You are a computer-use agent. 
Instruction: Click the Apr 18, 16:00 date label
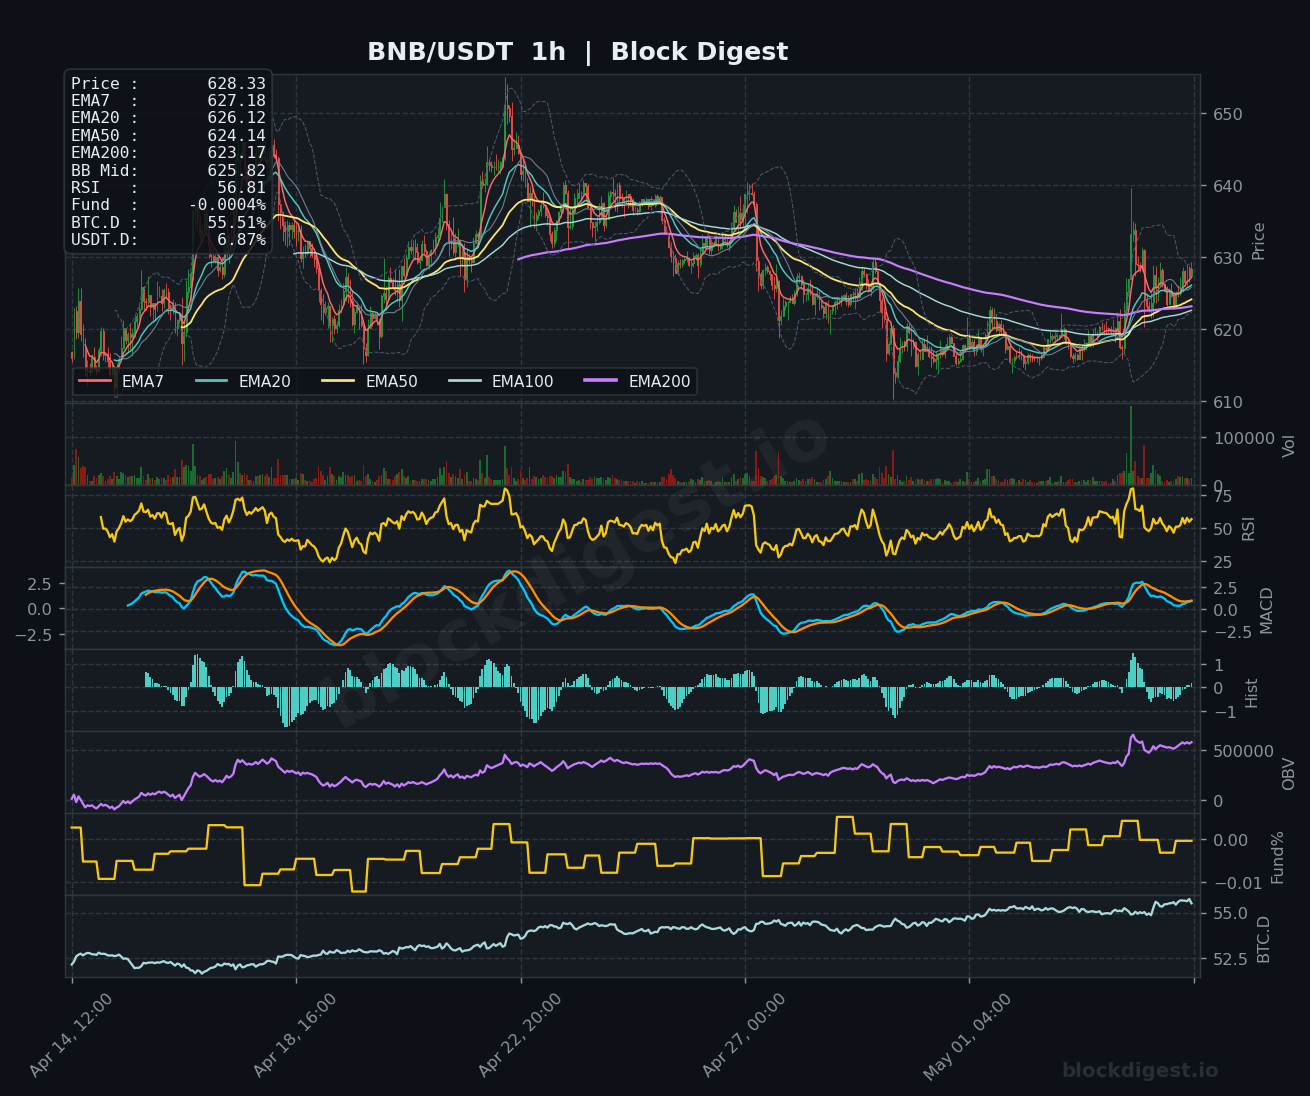(x=295, y=1036)
